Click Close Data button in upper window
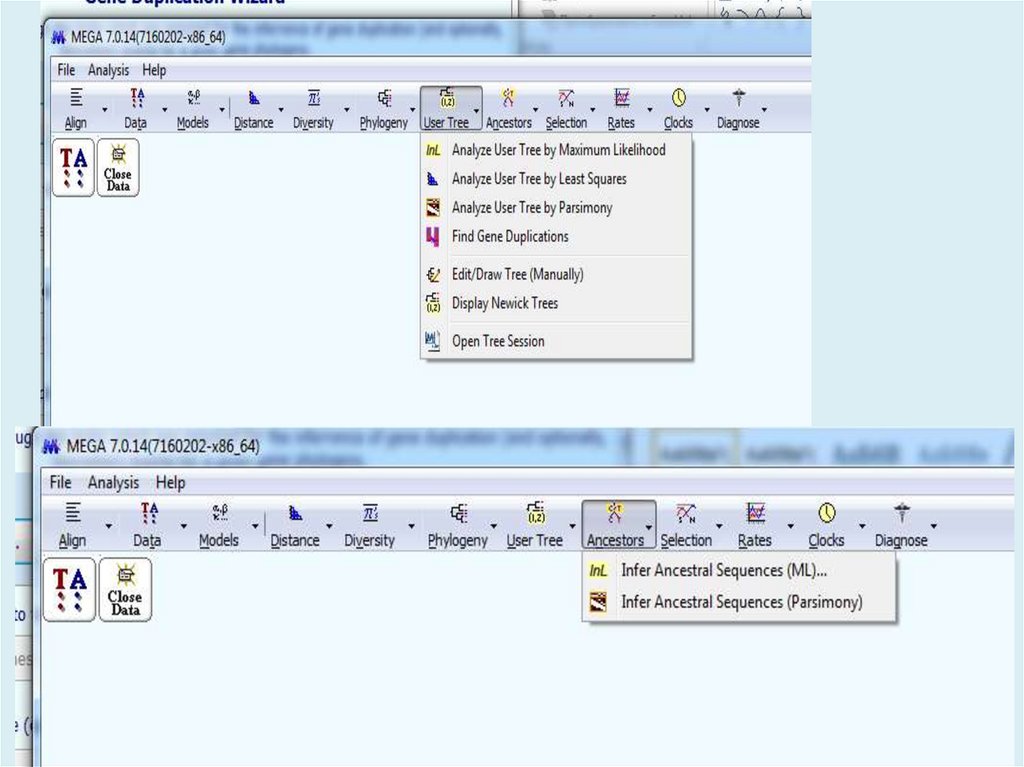Viewport: 1024px width, 767px height. coord(118,167)
